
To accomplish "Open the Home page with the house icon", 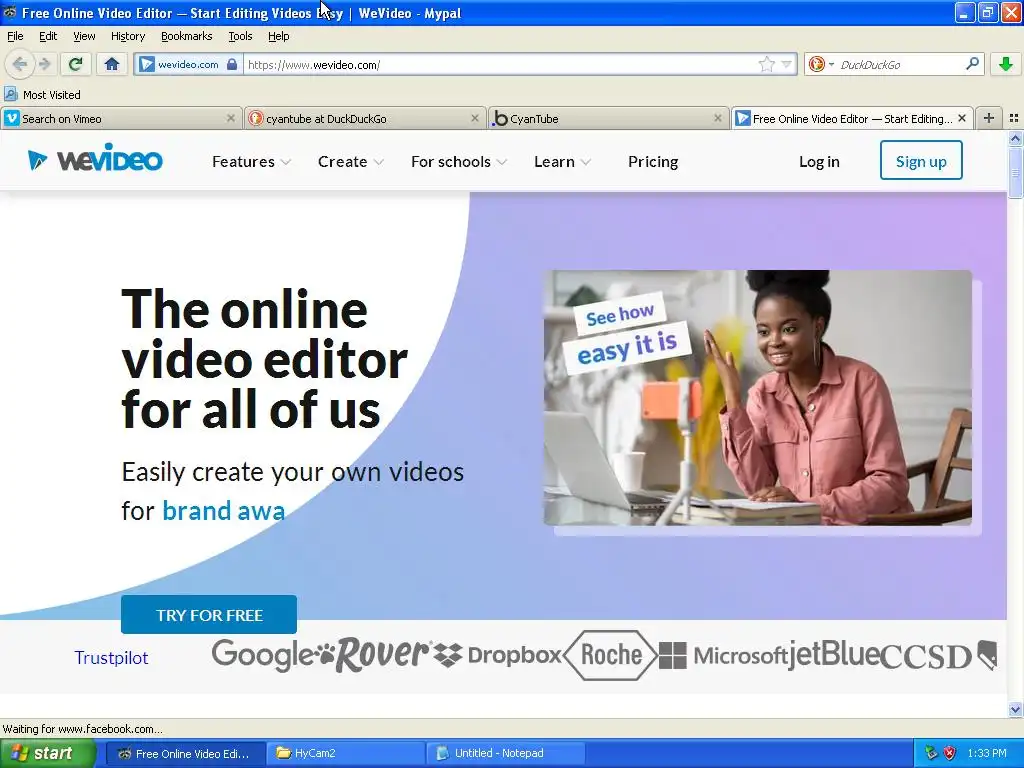I will click(112, 64).
